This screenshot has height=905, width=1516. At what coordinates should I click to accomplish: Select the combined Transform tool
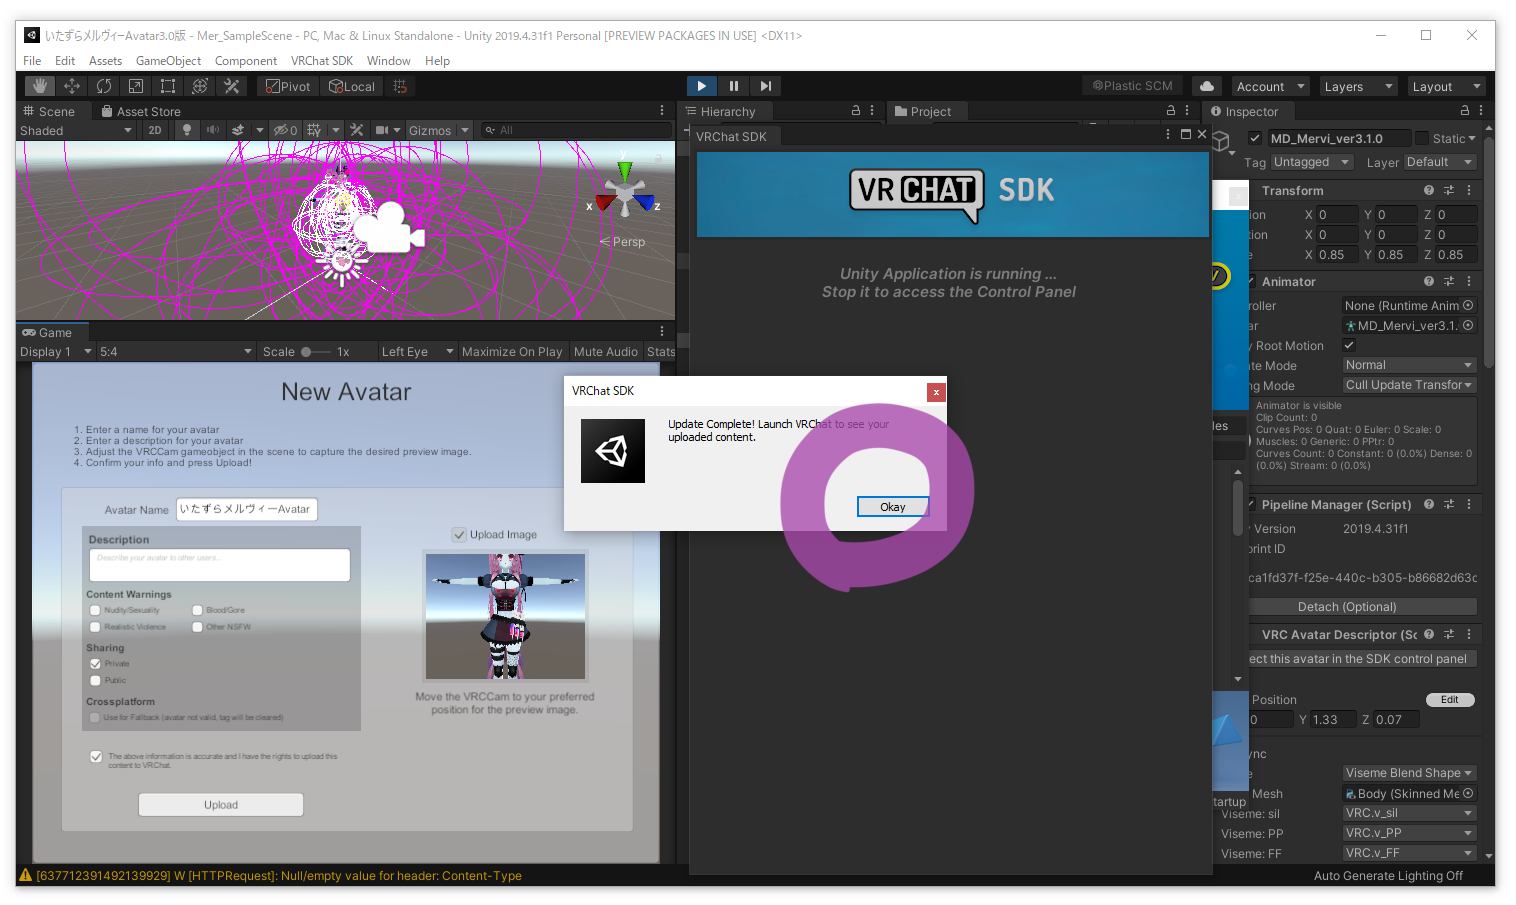point(200,86)
